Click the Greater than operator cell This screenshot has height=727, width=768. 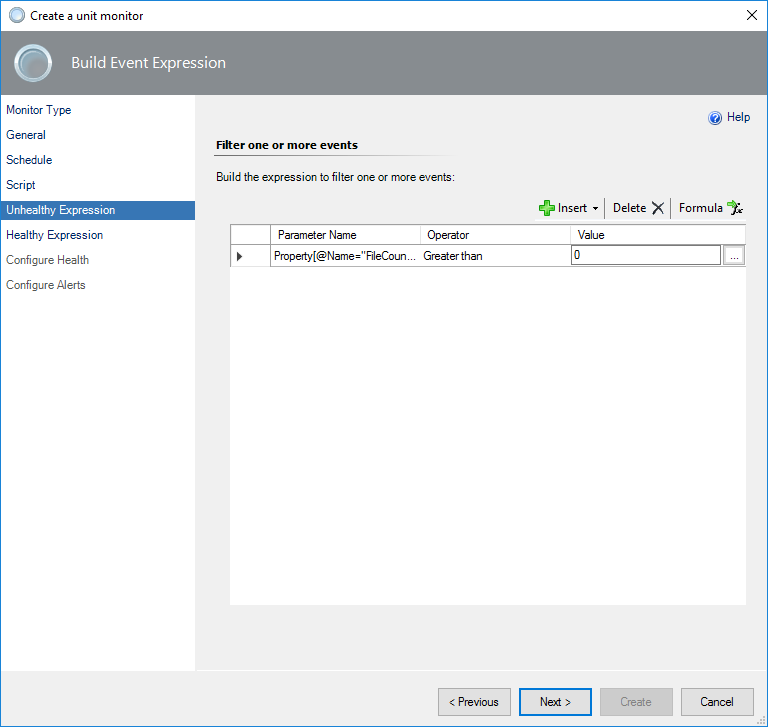click(x=495, y=256)
